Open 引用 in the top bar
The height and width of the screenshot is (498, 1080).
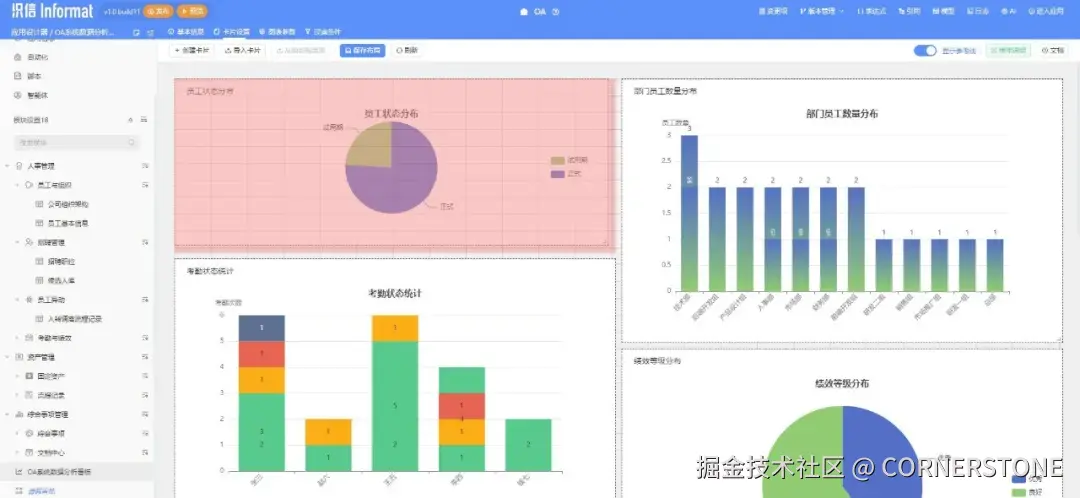click(909, 11)
